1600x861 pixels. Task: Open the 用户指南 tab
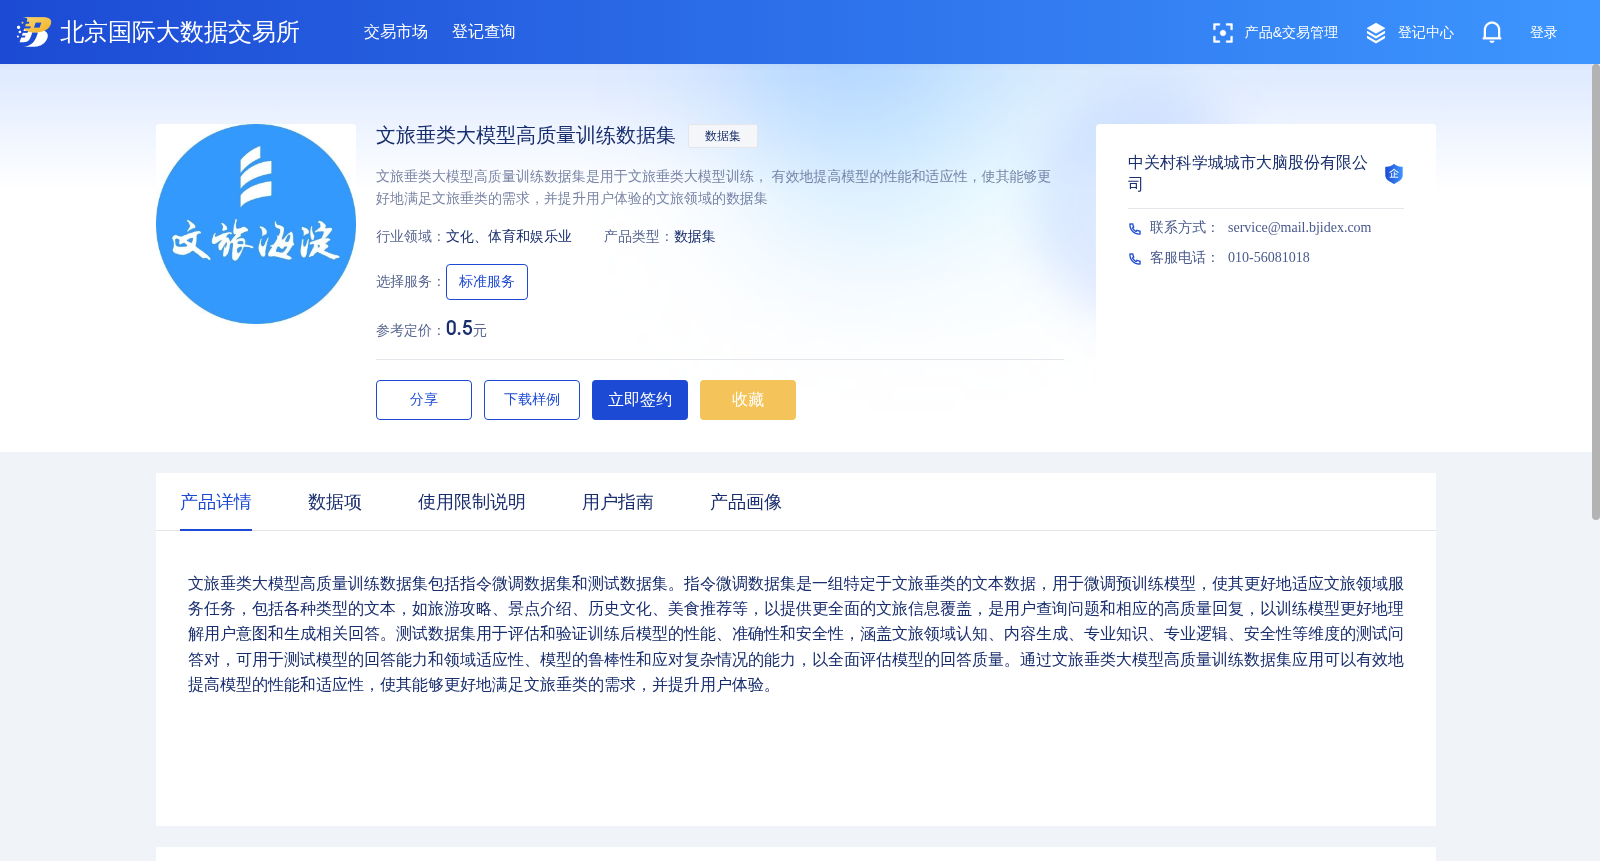point(618,502)
